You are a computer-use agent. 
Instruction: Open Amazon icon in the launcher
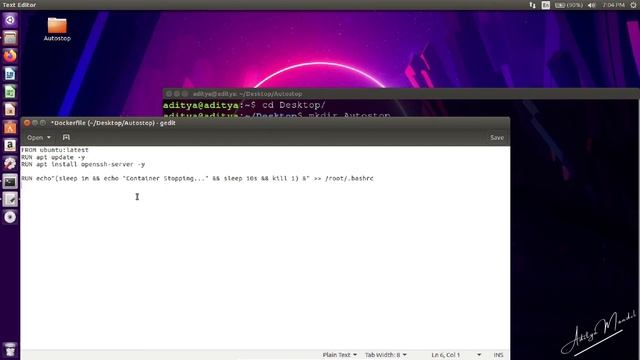(x=10, y=145)
